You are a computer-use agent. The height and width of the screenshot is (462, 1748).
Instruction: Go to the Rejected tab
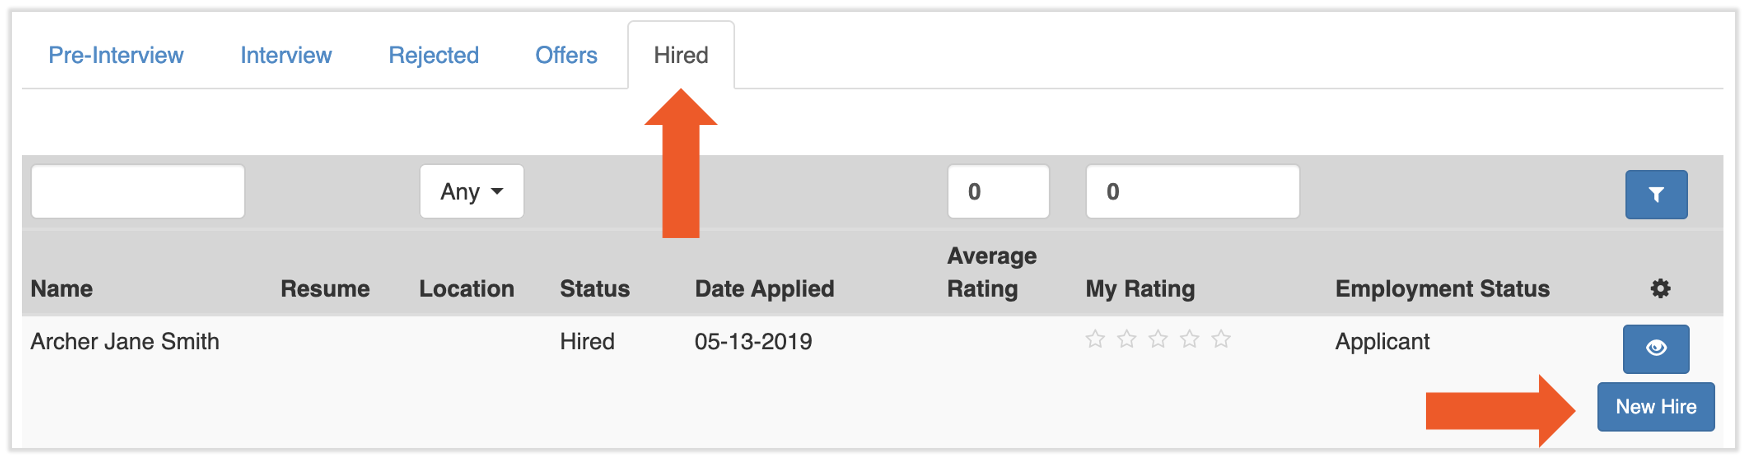(433, 56)
